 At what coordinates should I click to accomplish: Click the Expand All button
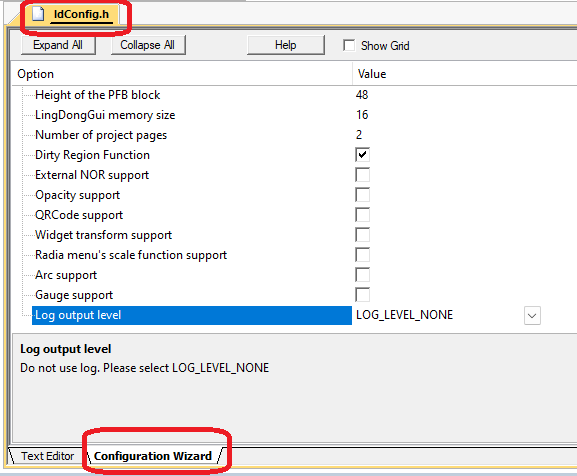pyautogui.click(x=58, y=45)
